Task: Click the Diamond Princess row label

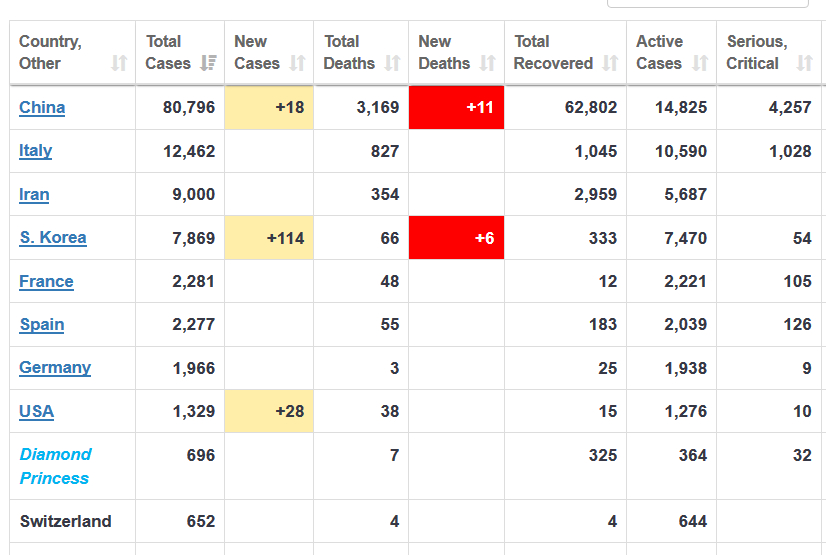Action: (x=55, y=466)
